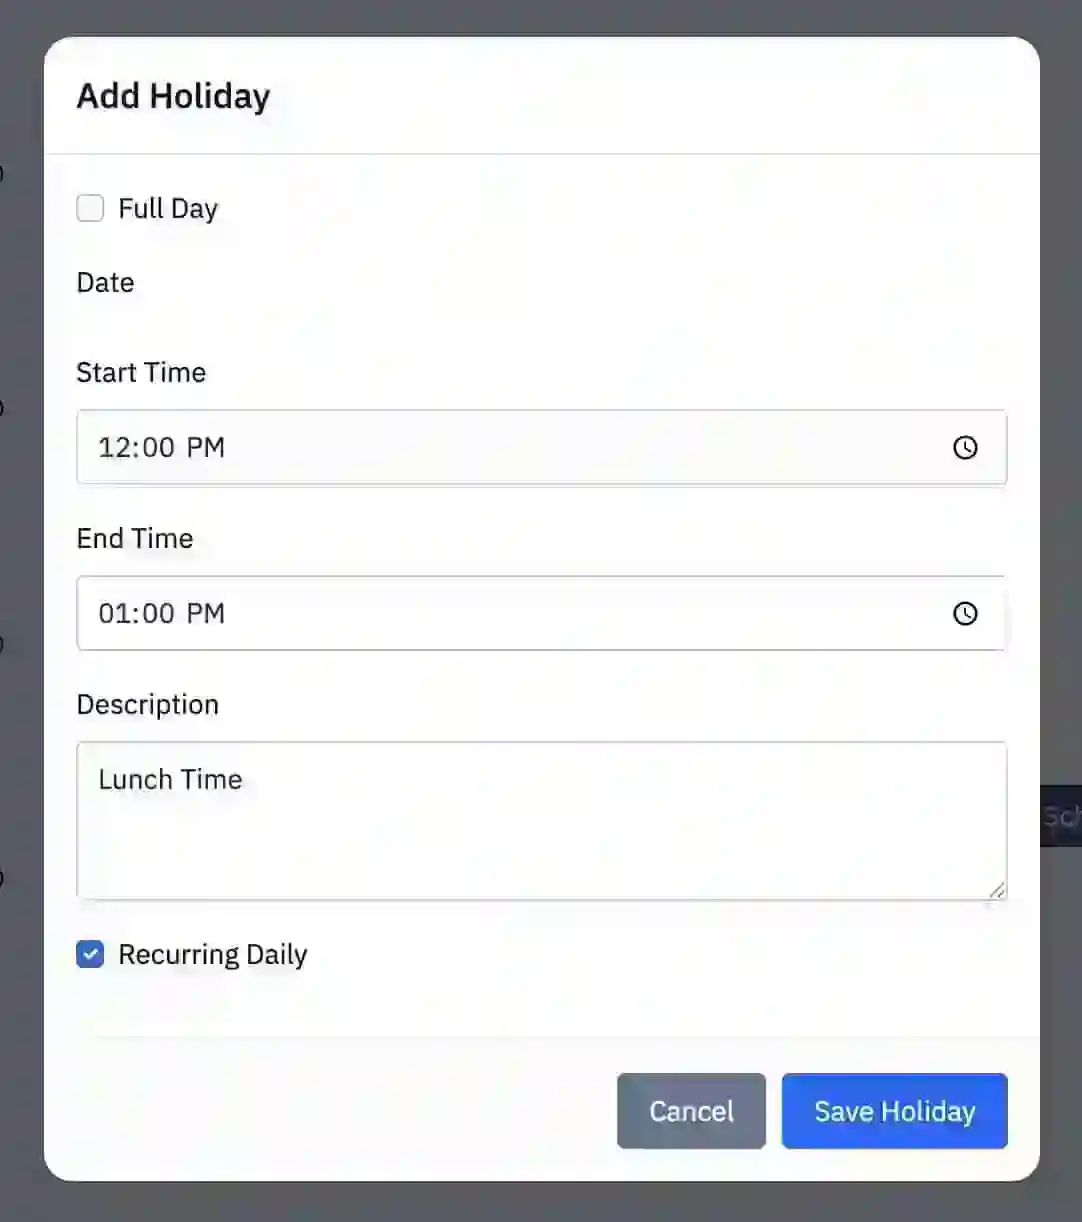
Task: Select the PM segment in Start Time
Action: pyautogui.click(x=206, y=447)
